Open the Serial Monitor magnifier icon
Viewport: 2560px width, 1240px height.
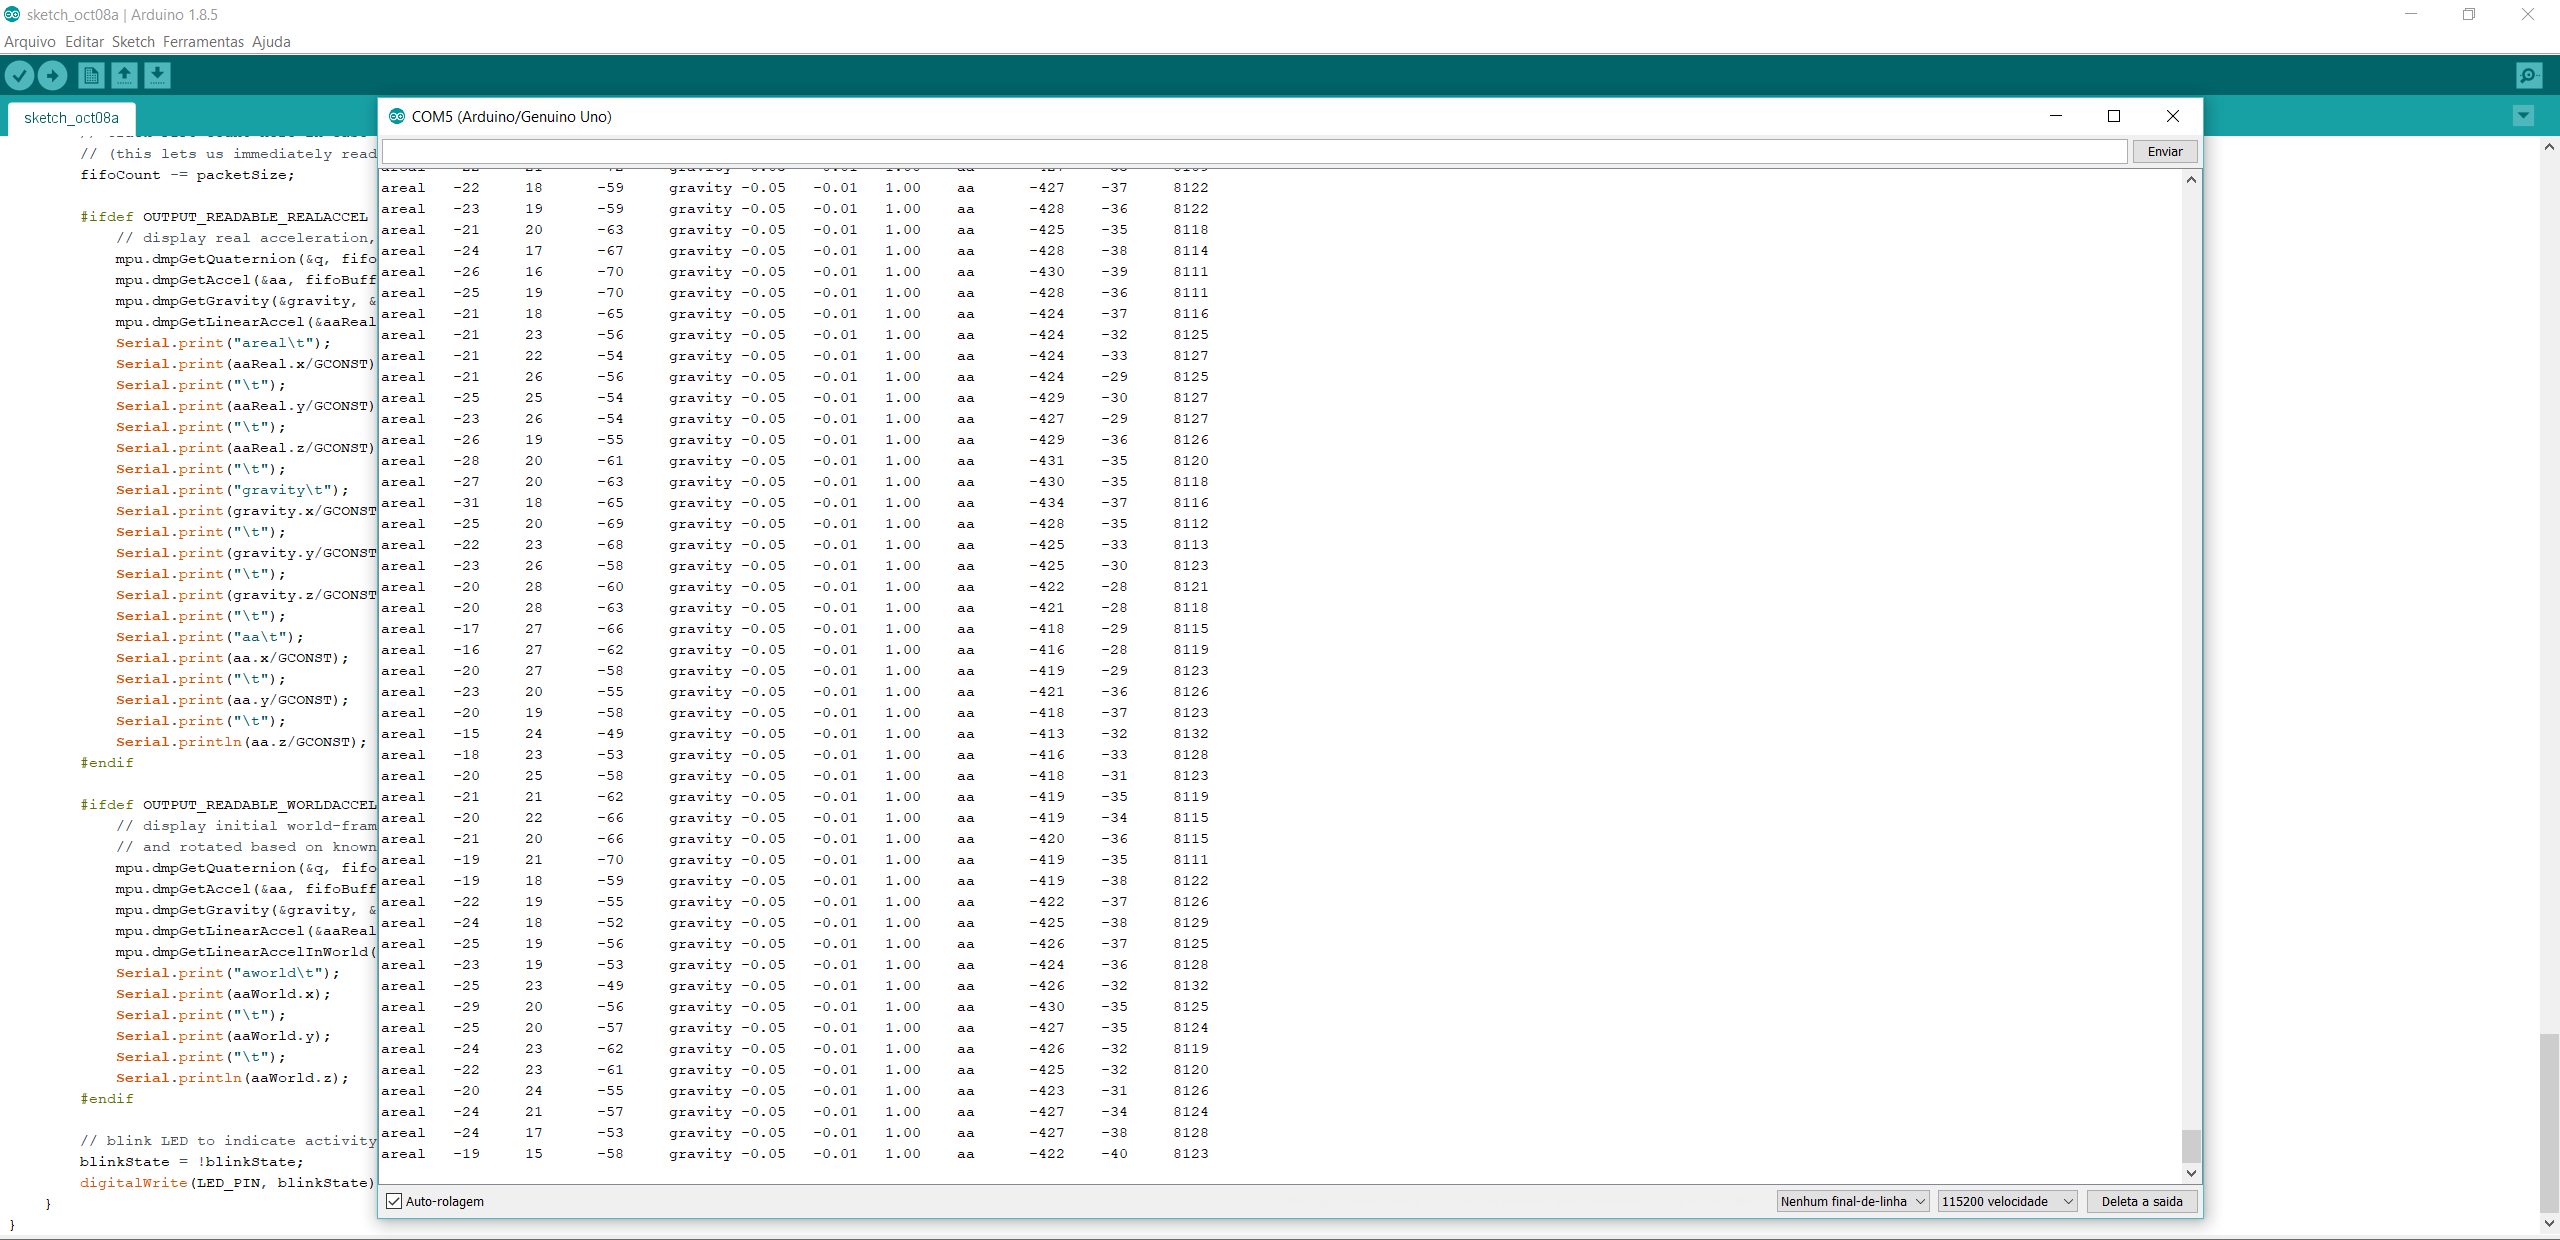(2528, 75)
